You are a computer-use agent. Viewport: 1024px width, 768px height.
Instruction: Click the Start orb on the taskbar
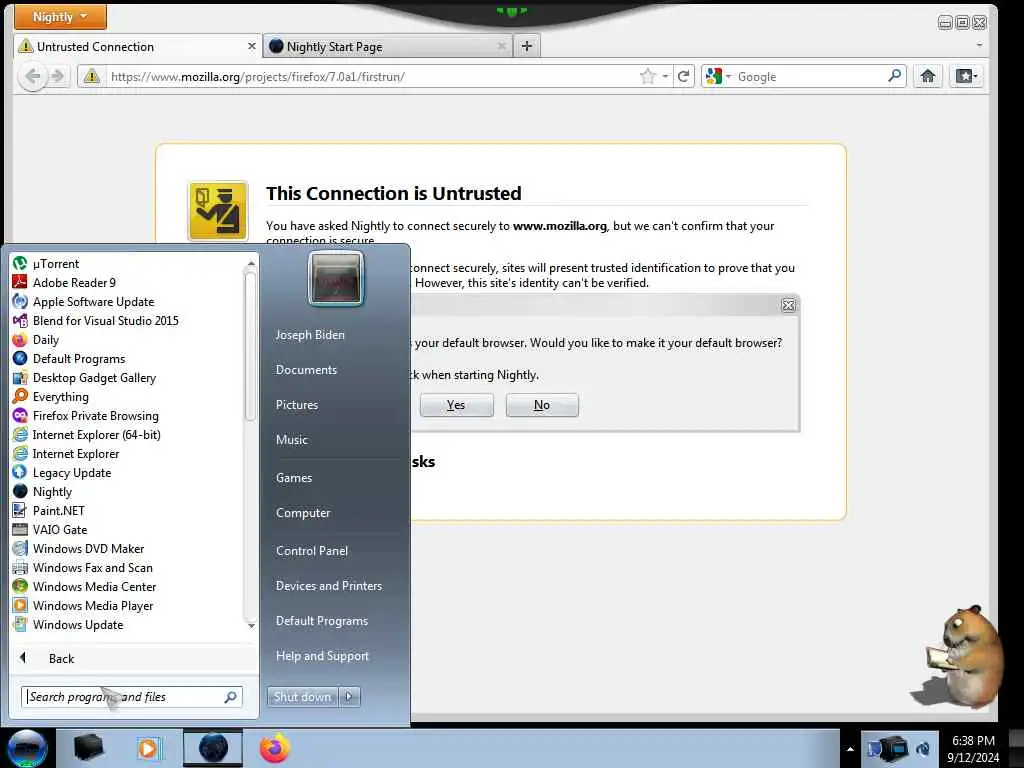(x=26, y=748)
